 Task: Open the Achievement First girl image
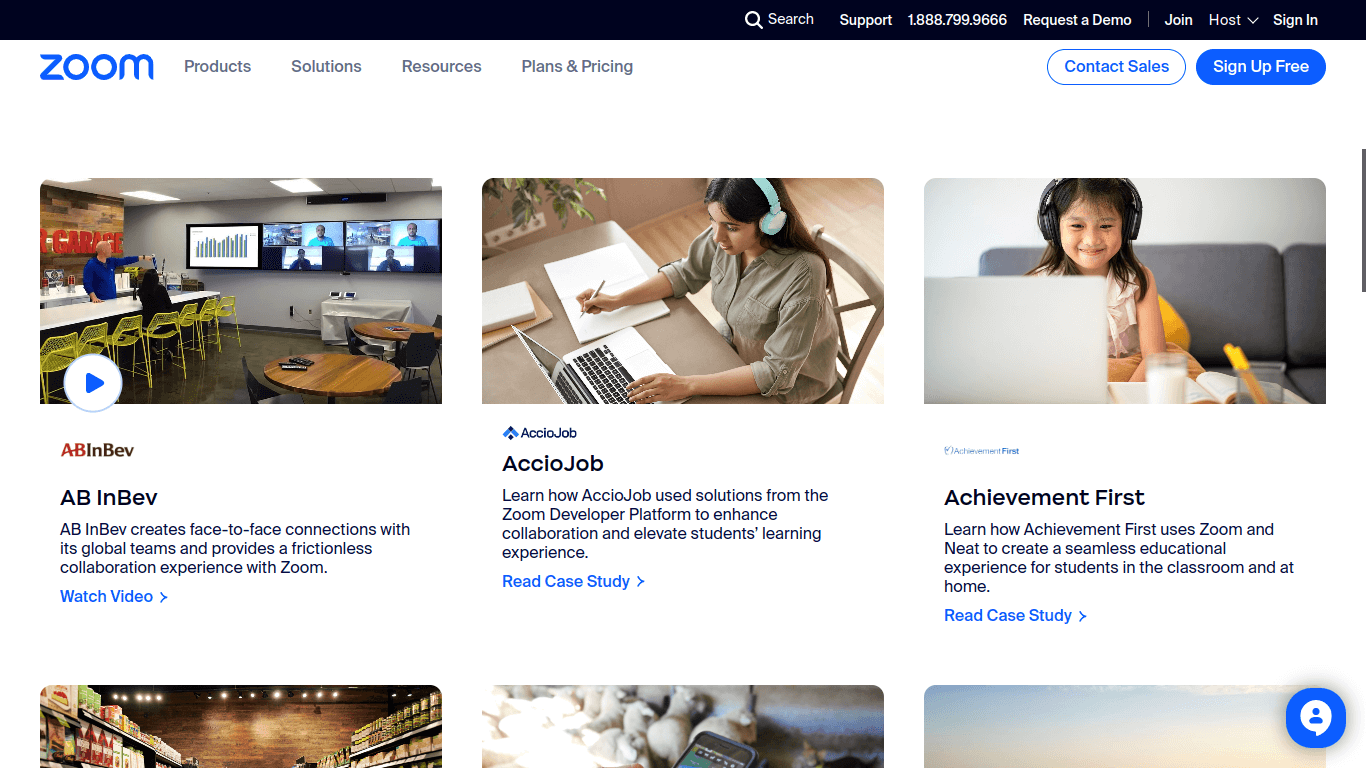click(1125, 291)
